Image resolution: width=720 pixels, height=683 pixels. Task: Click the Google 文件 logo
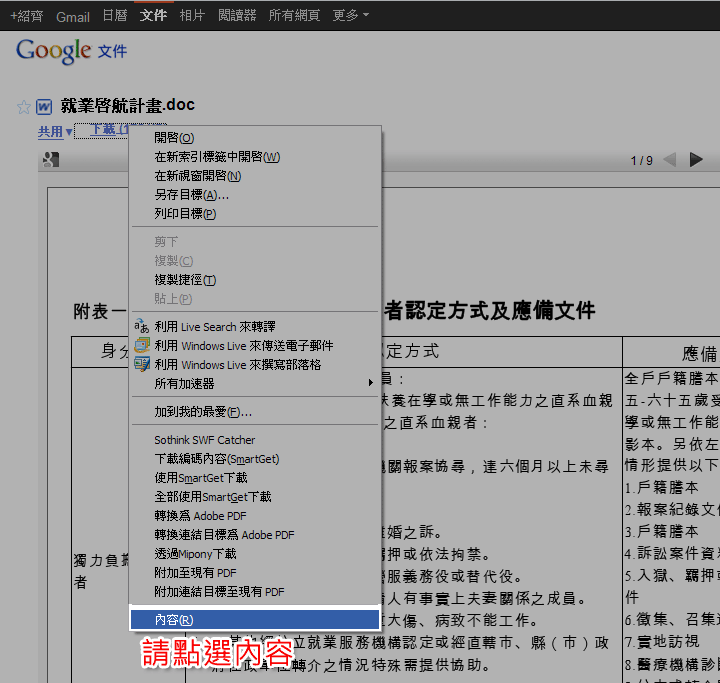pyautogui.click(x=71, y=51)
